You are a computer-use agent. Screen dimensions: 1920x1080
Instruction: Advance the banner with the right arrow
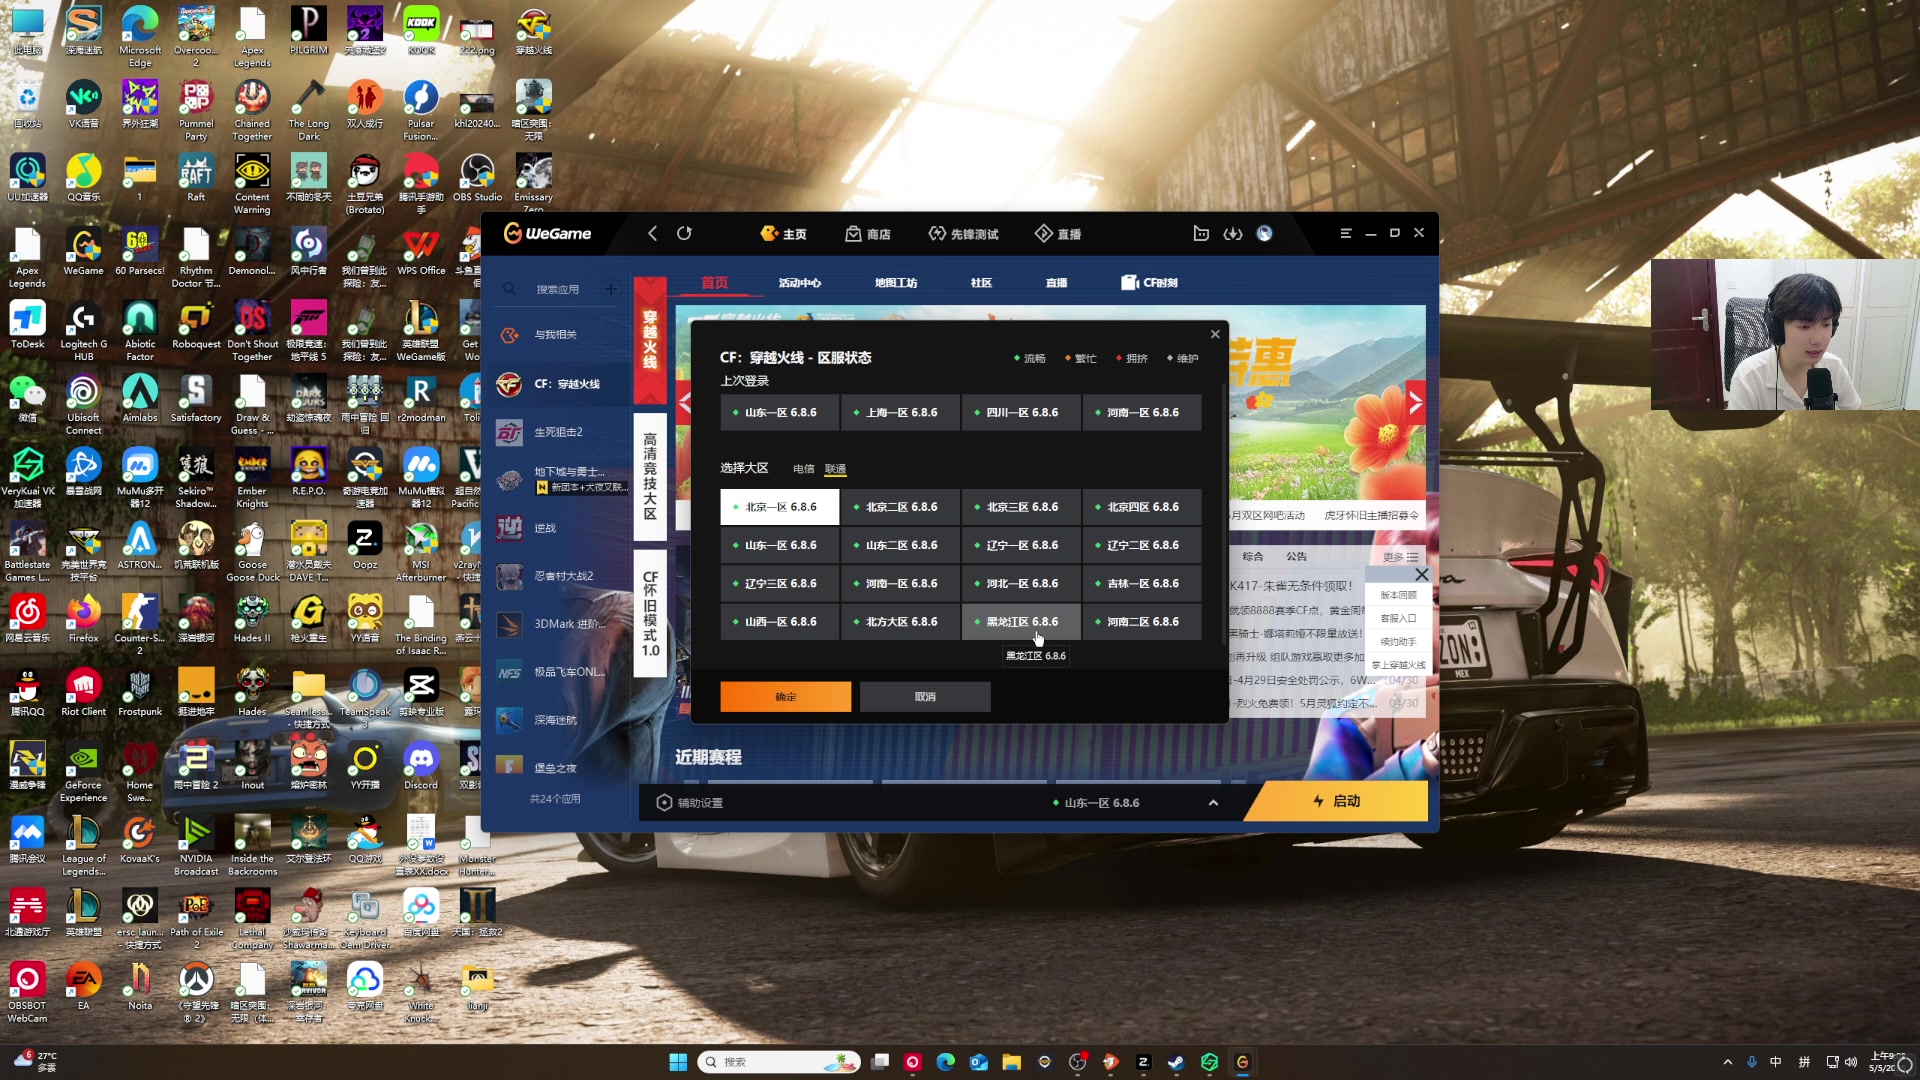coord(1415,403)
